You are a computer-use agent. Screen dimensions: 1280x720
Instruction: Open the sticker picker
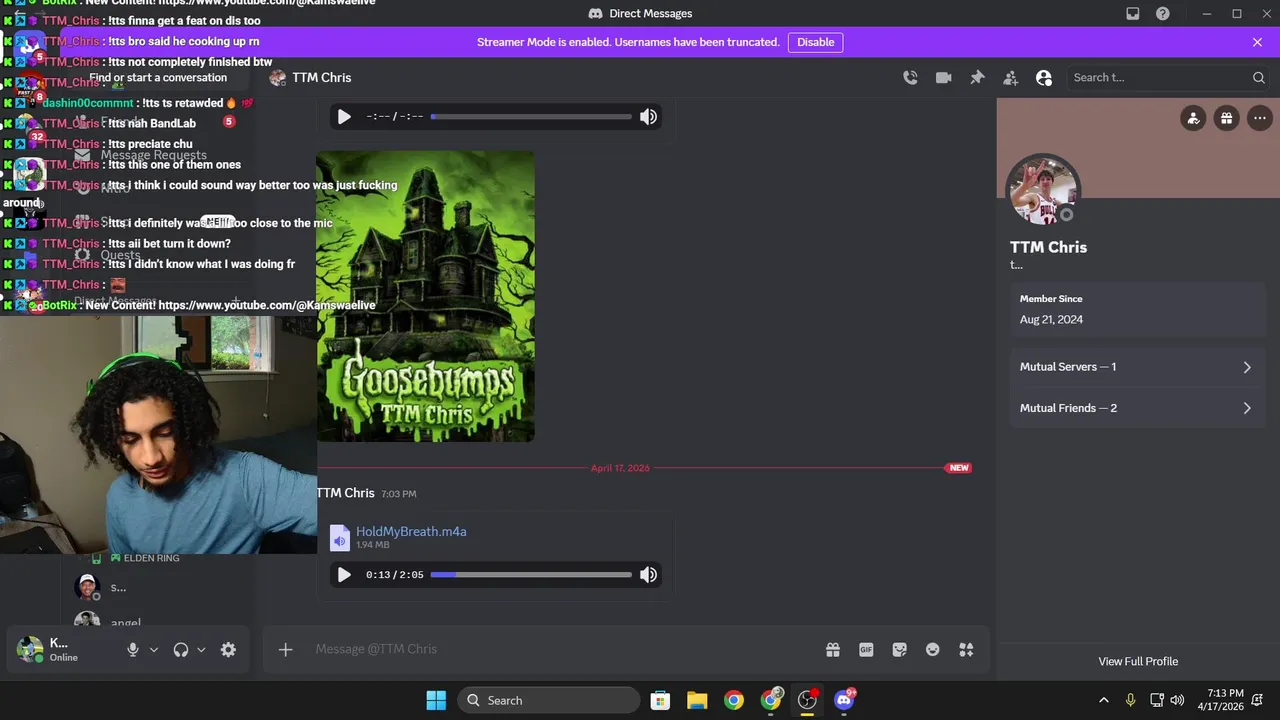coord(900,650)
